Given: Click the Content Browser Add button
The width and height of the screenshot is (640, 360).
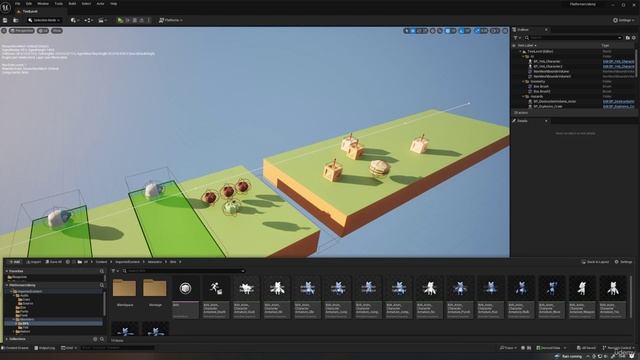Looking at the screenshot, I should [14, 262].
